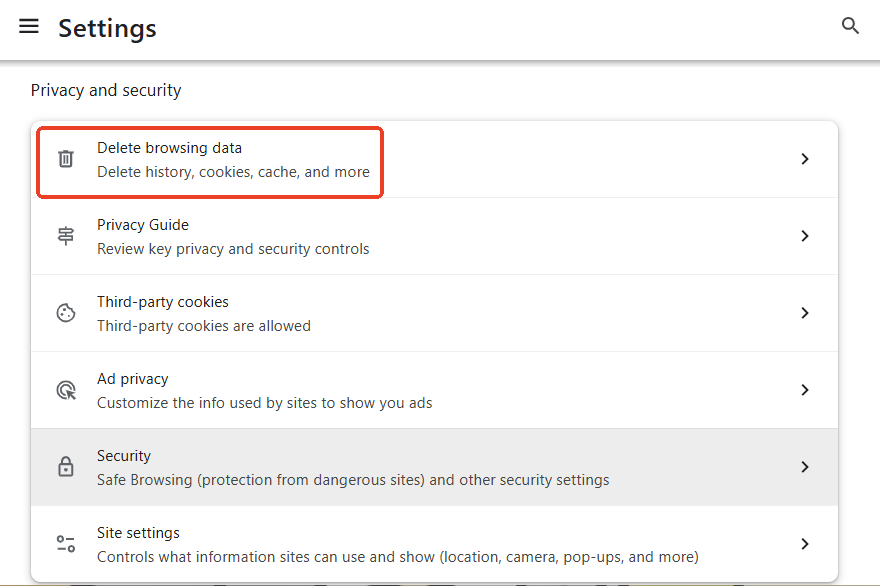The height and width of the screenshot is (586, 880).
Task: Open Delete browsing data settings
Action: click(x=210, y=158)
